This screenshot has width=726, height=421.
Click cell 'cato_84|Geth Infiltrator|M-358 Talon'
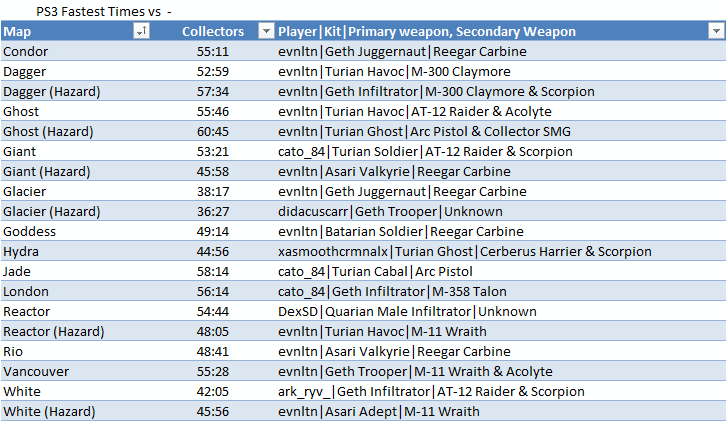click(x=501, y=291)
